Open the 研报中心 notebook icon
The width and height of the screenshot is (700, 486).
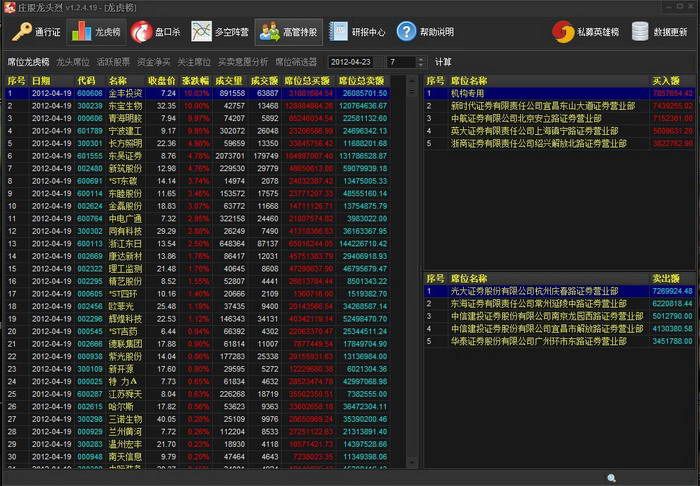point(338,32)
